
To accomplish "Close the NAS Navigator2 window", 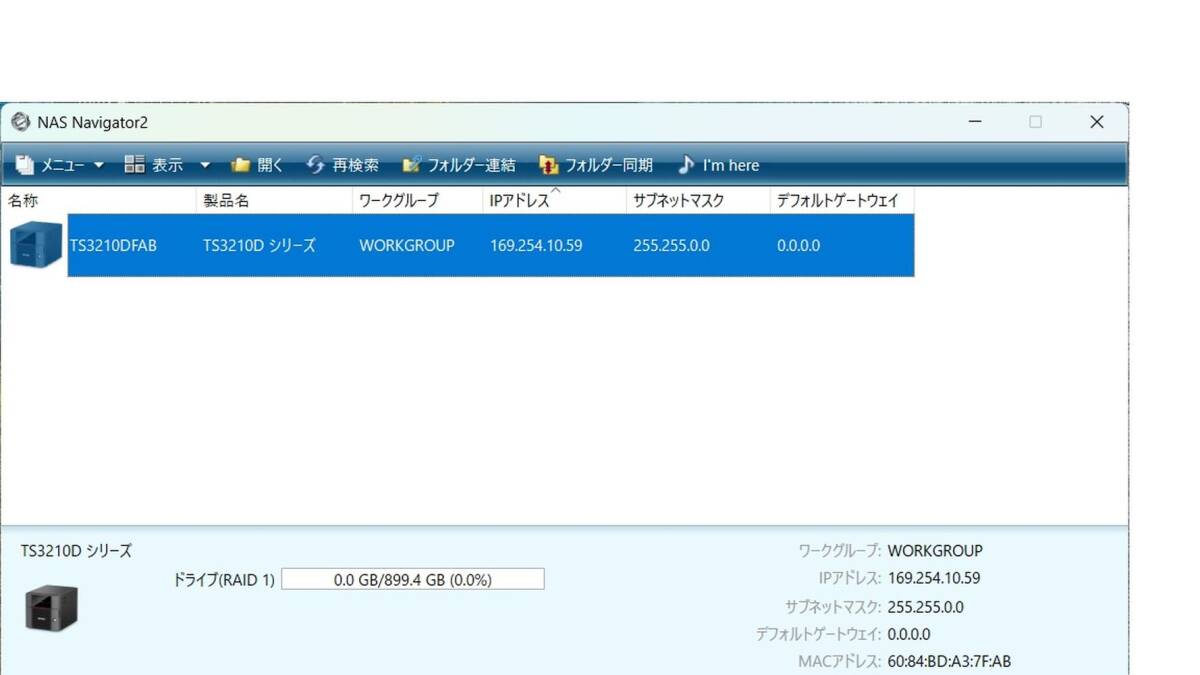I will [x=1097, y=122].
